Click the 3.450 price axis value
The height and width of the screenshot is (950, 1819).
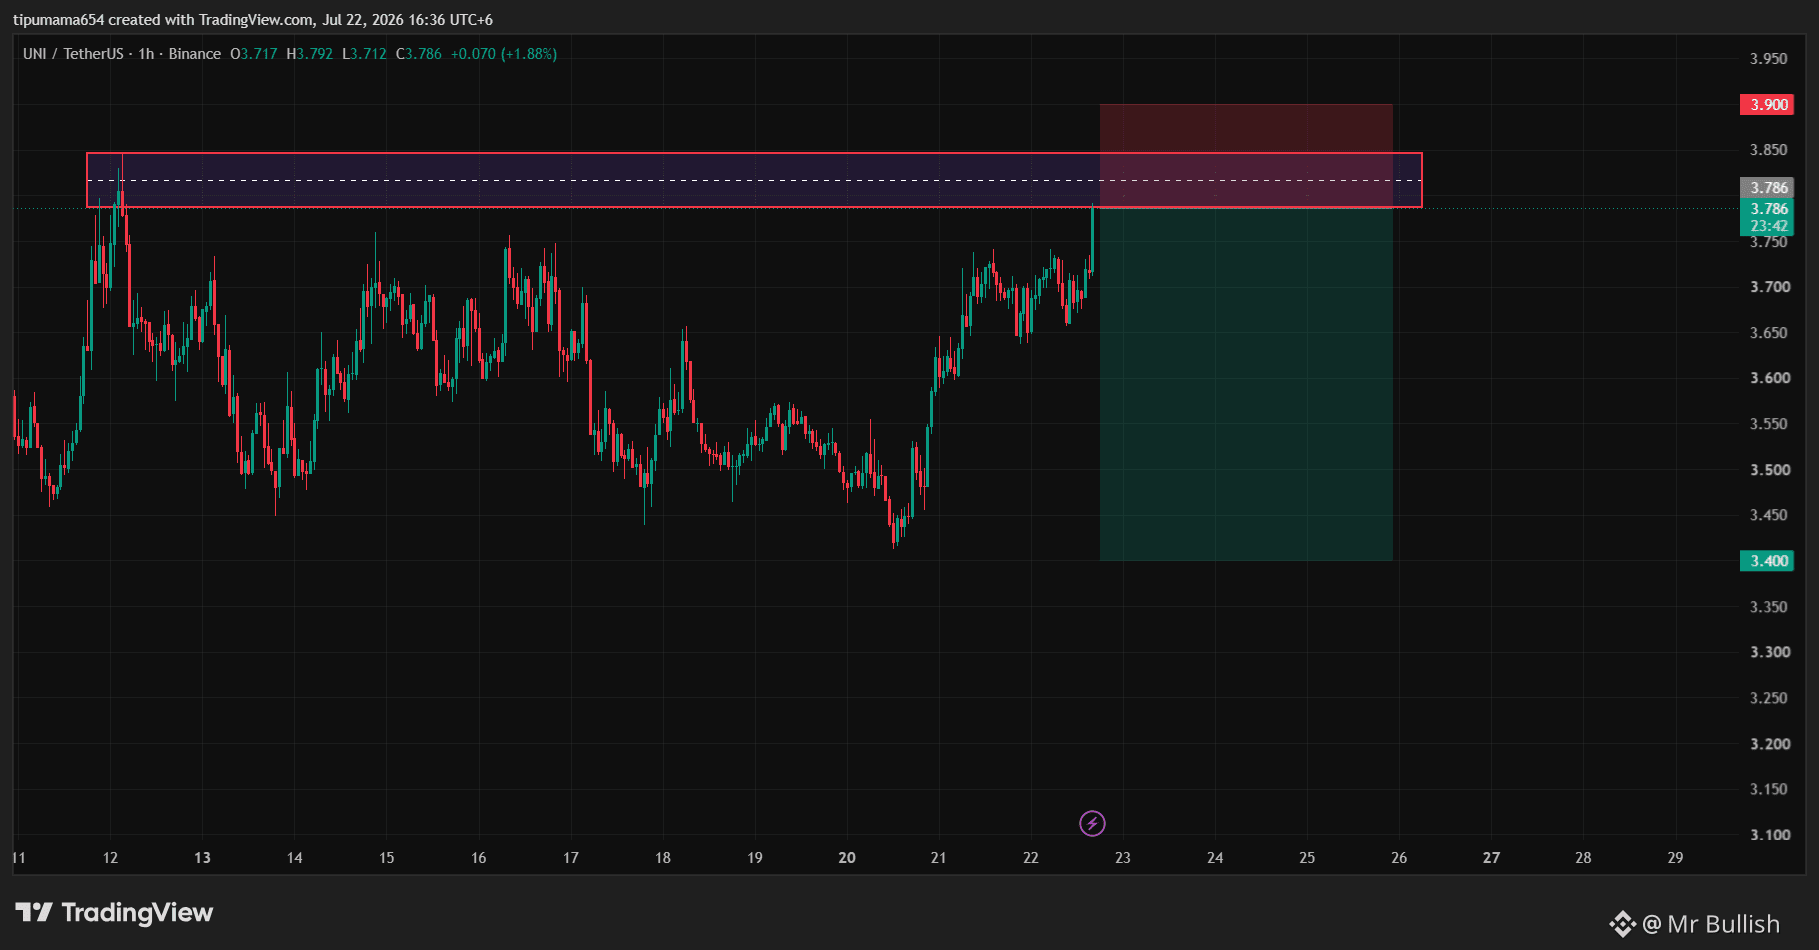point(1768,515)
